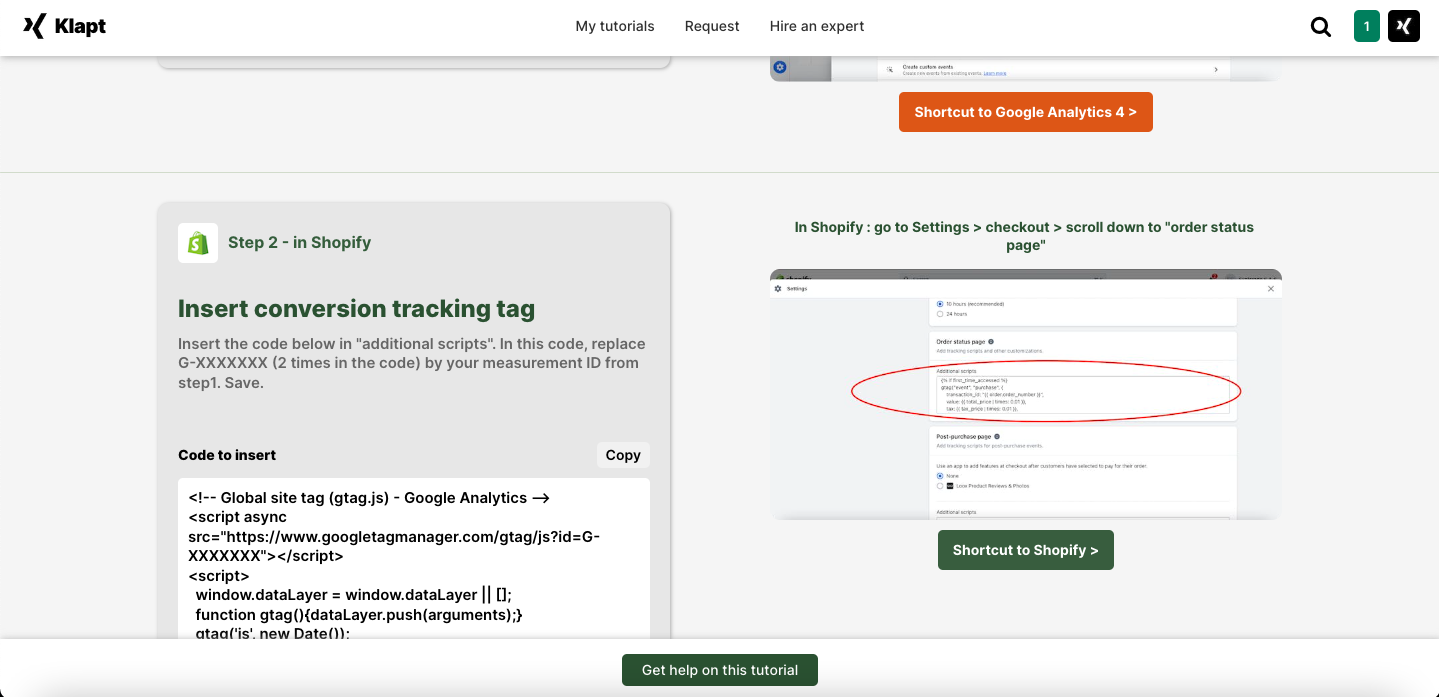
Task: Open the Request menu item
Action: [712, 26]
